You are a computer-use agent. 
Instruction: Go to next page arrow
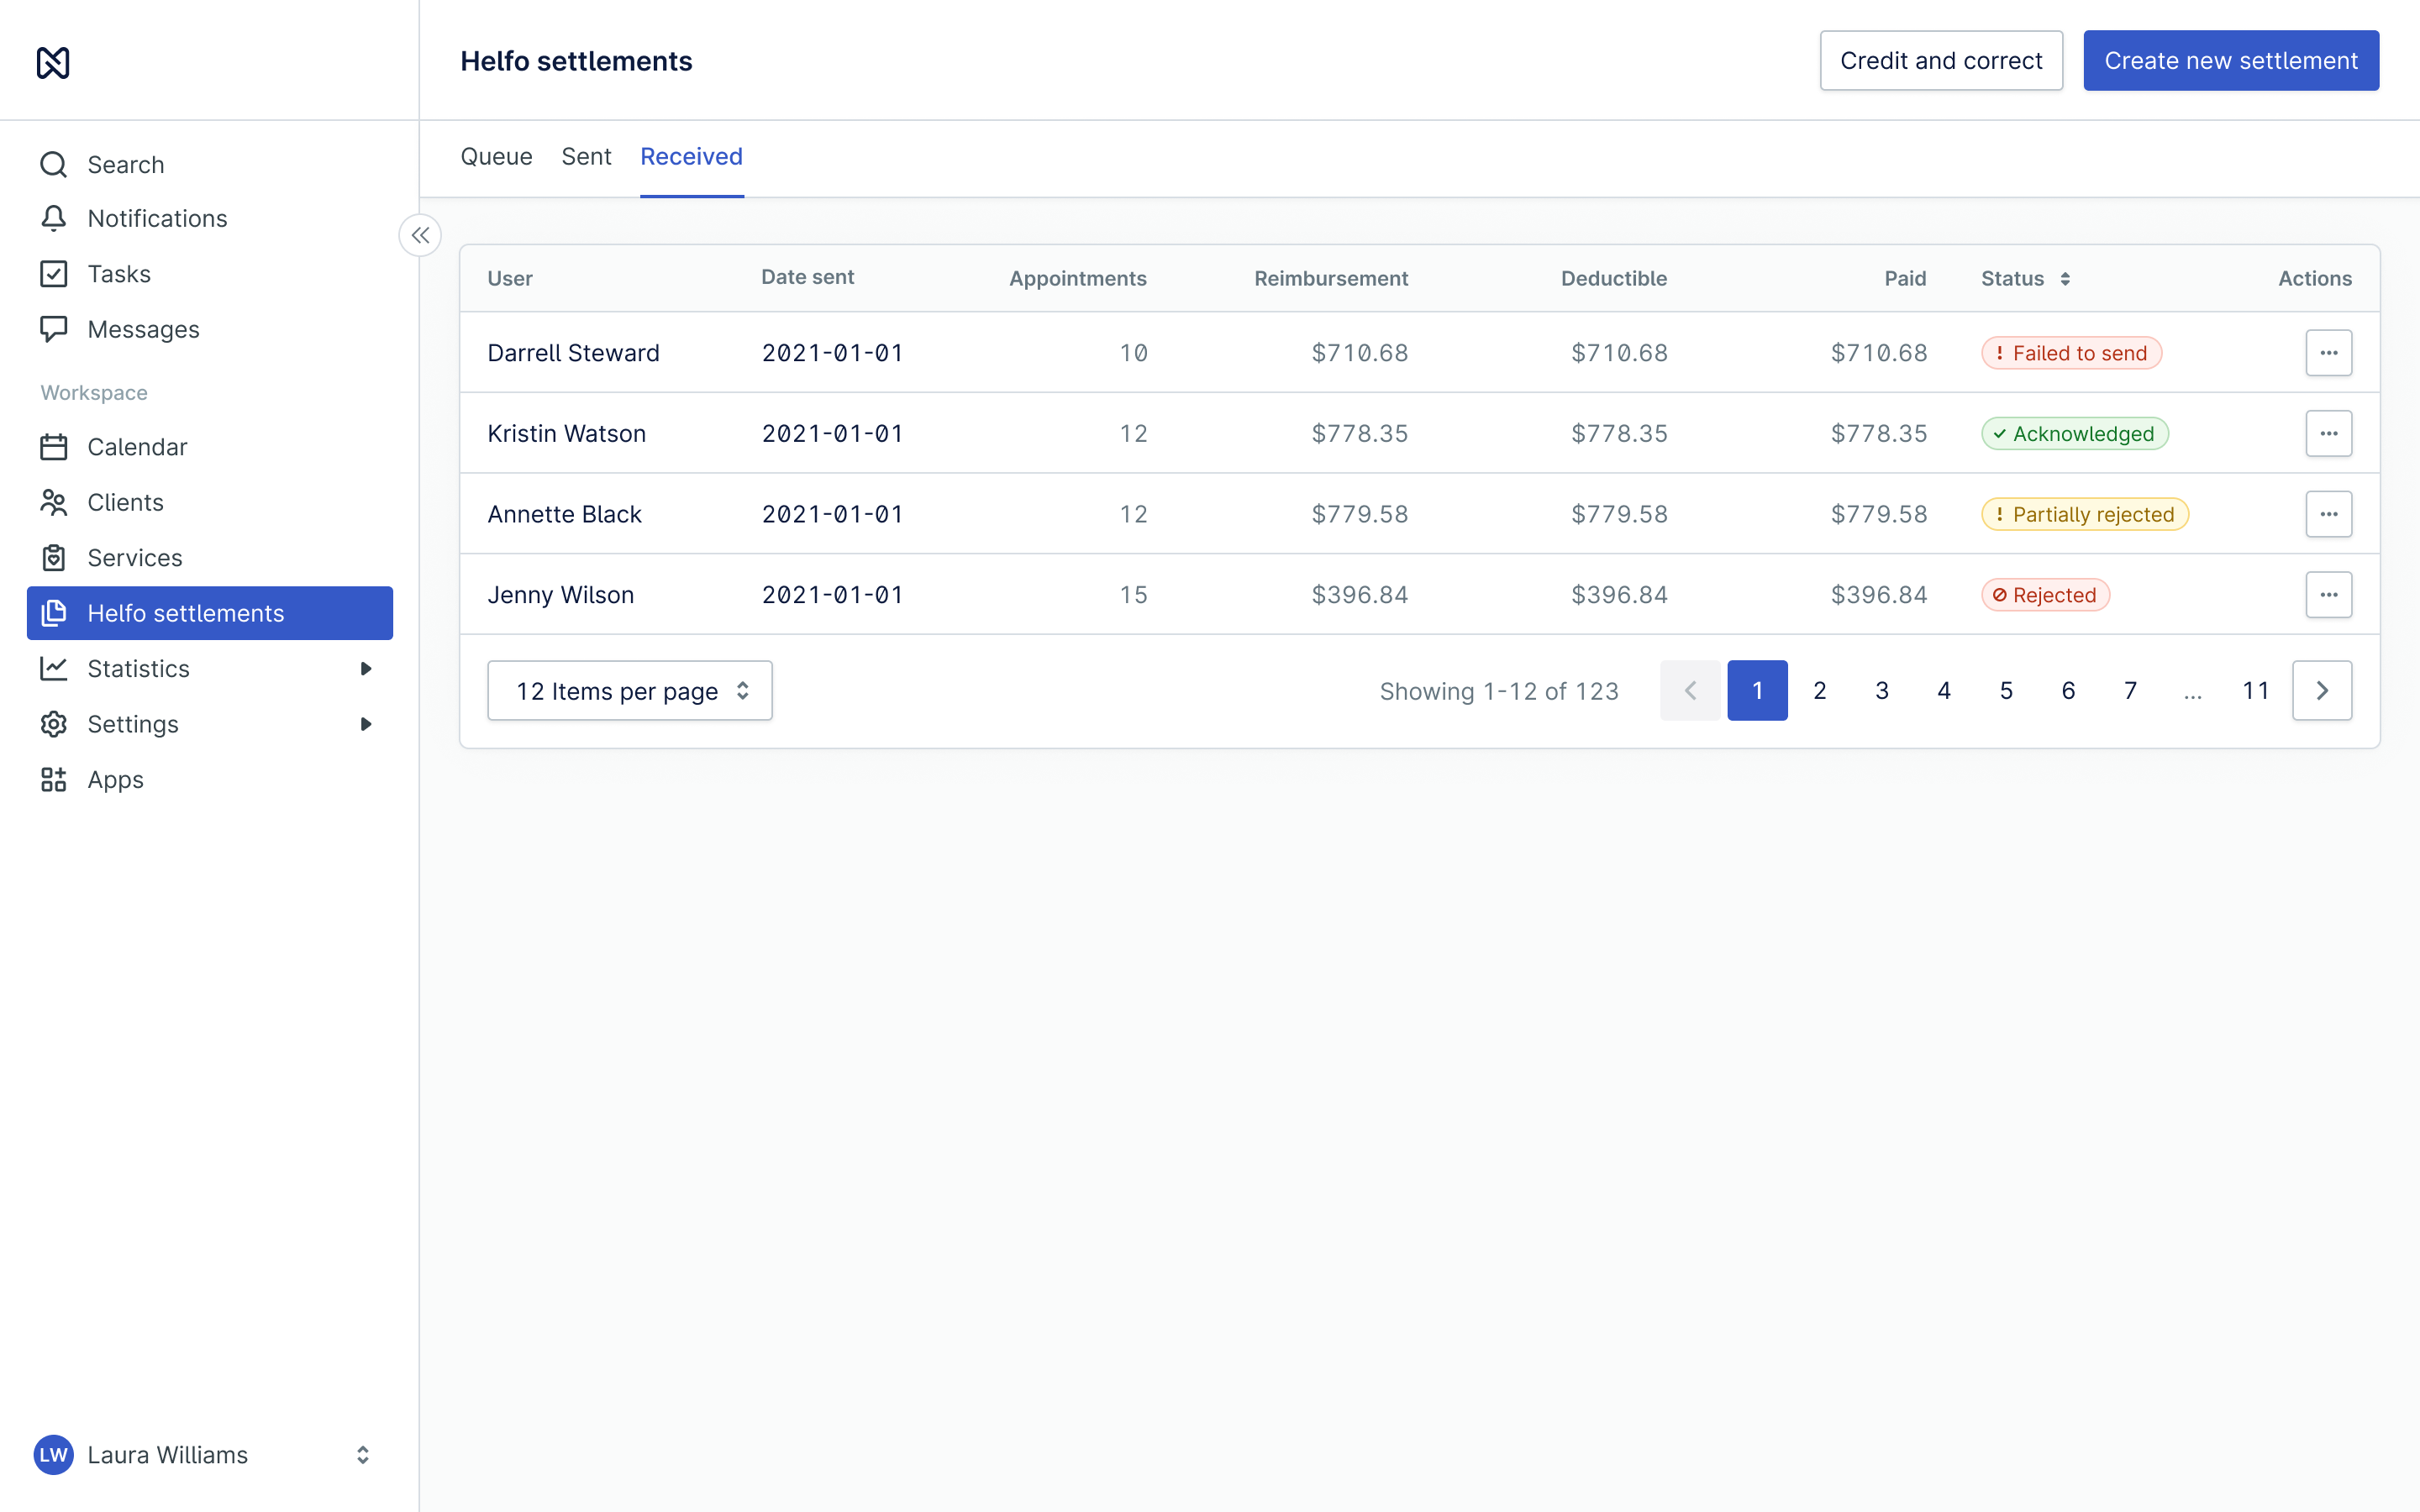(x=2322, y=691)
